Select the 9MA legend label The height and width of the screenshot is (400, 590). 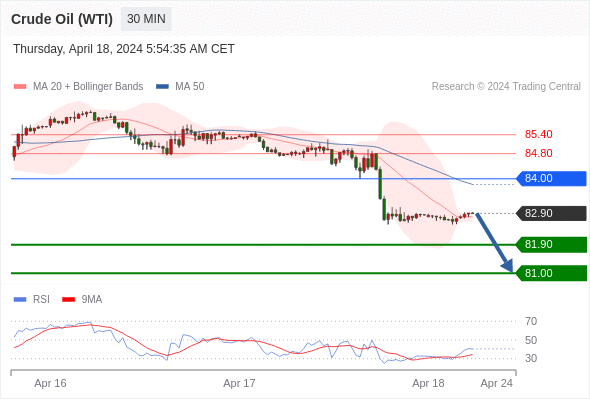pos(92,300)
